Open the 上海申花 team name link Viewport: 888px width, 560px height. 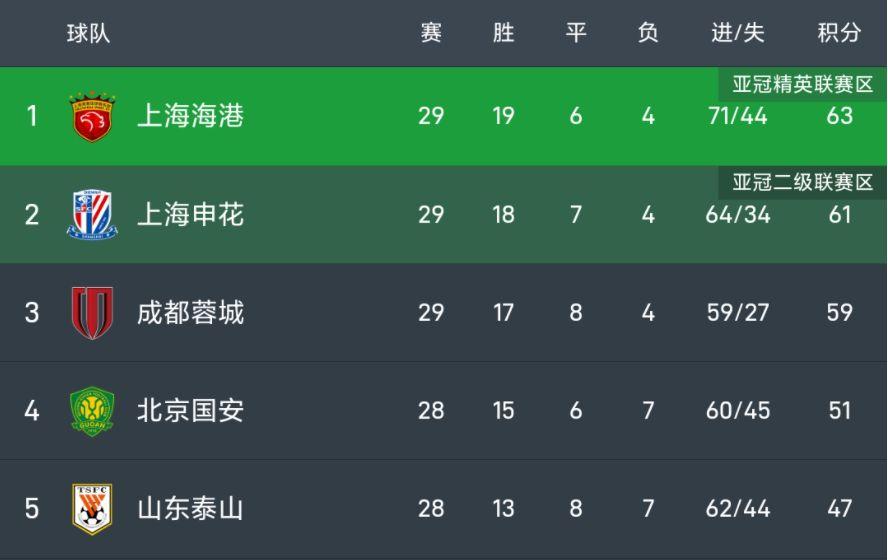click(190, 215)
